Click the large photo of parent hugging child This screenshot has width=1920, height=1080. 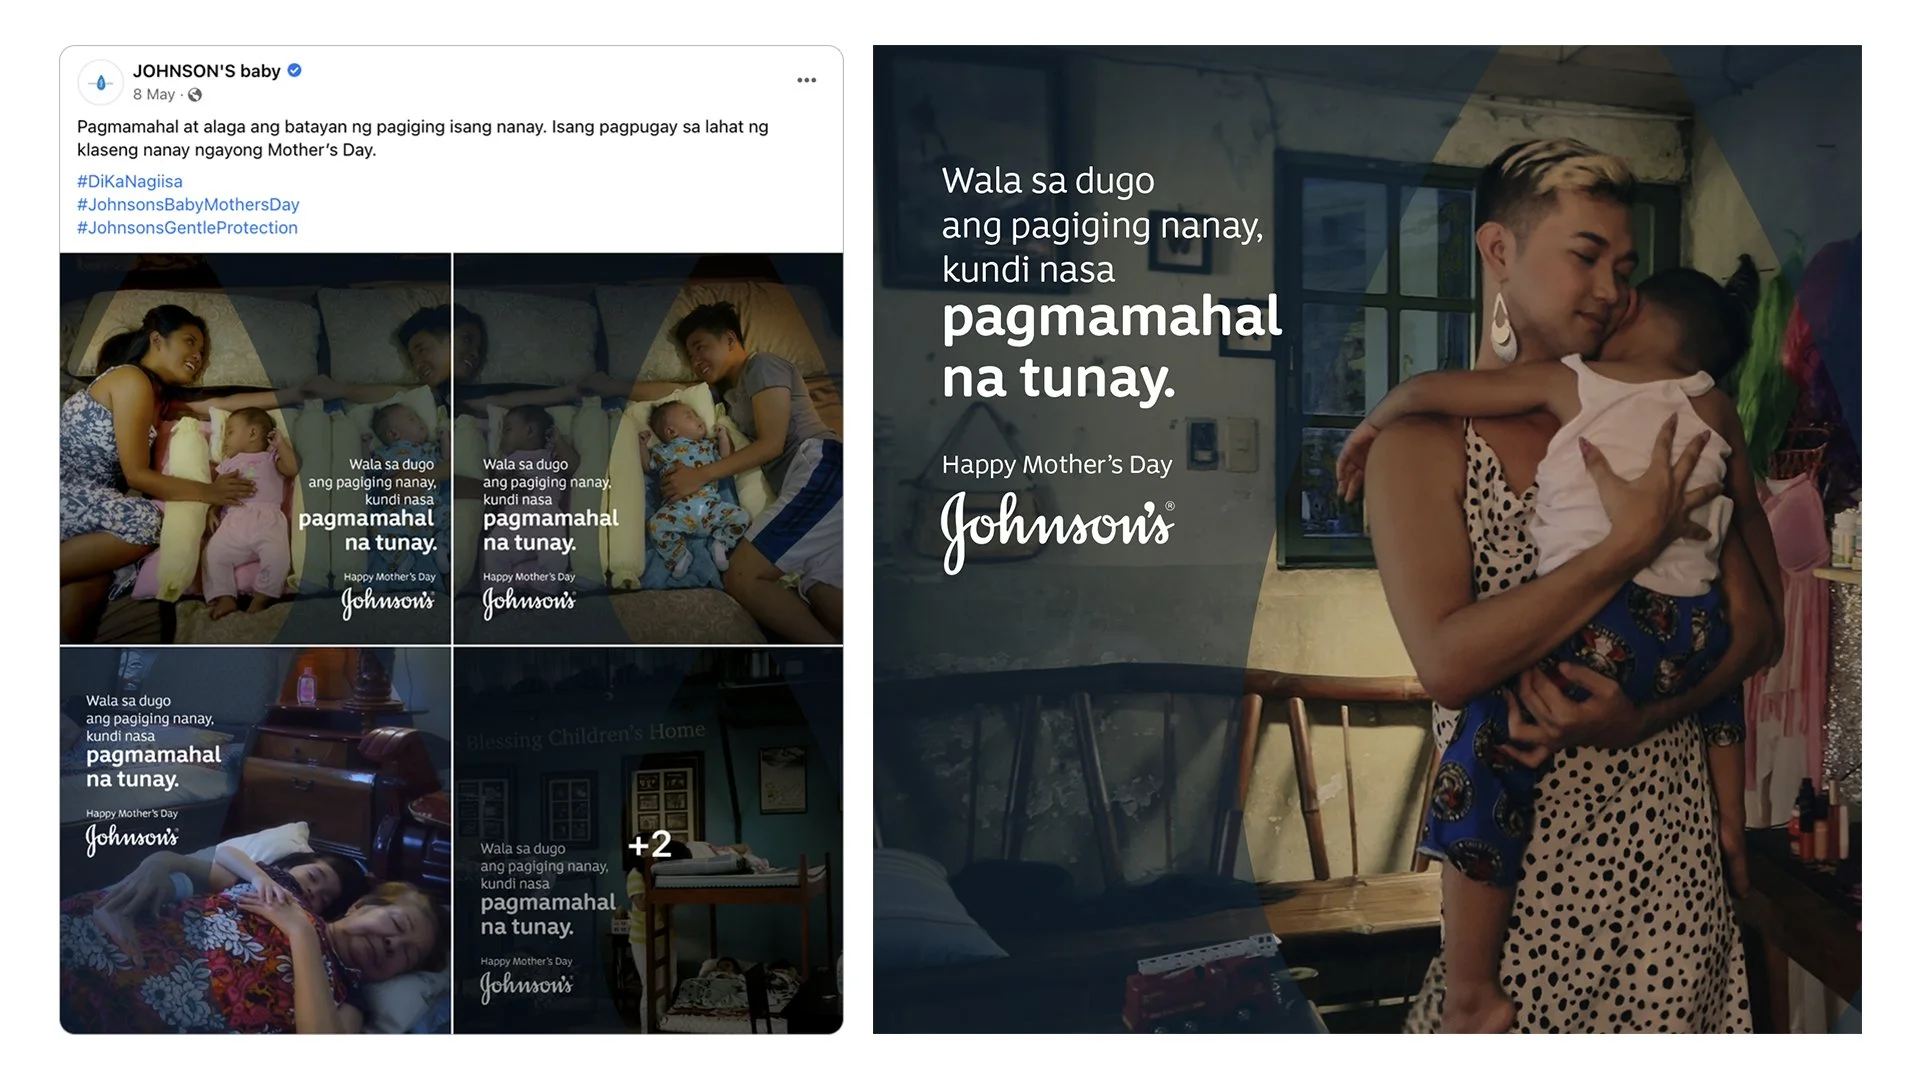[1367, 539]
